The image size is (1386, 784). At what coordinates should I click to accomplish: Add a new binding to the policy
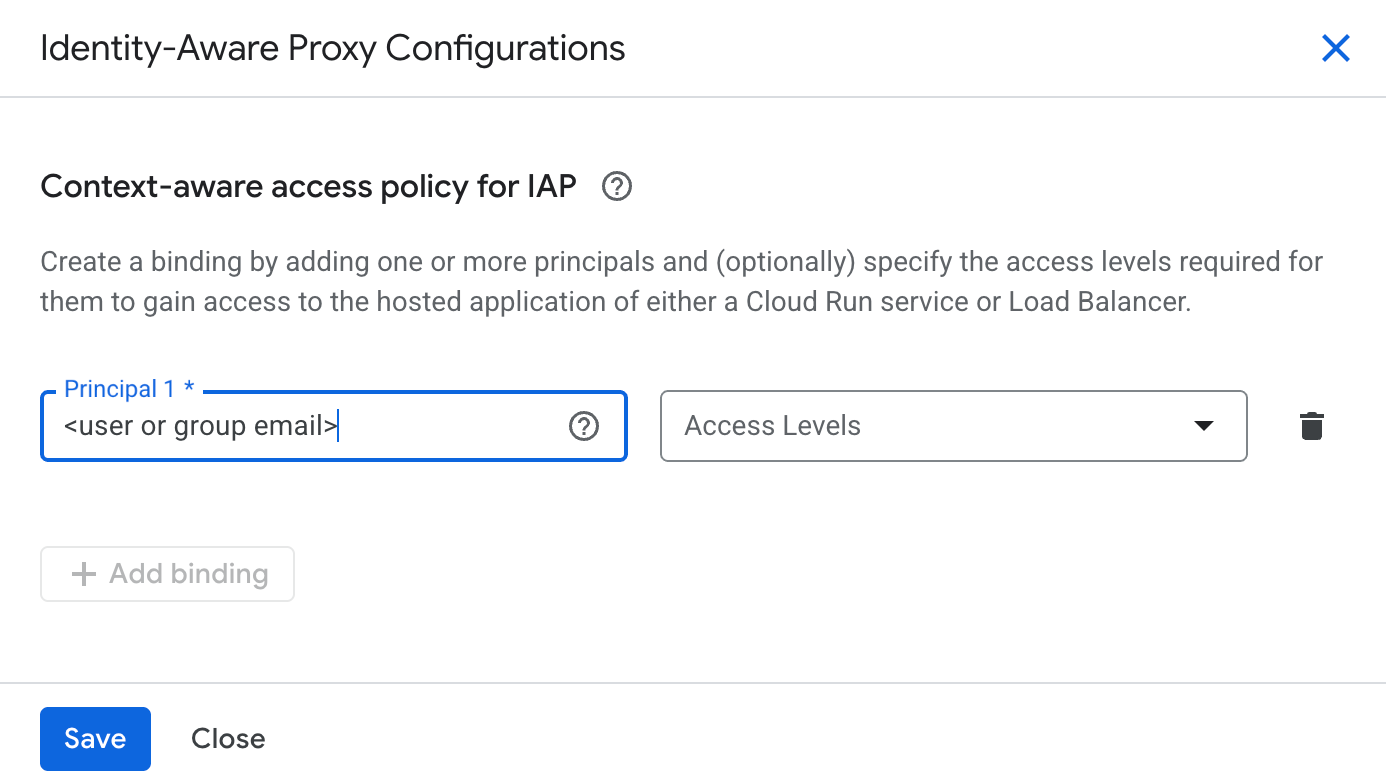coord(167,573)
